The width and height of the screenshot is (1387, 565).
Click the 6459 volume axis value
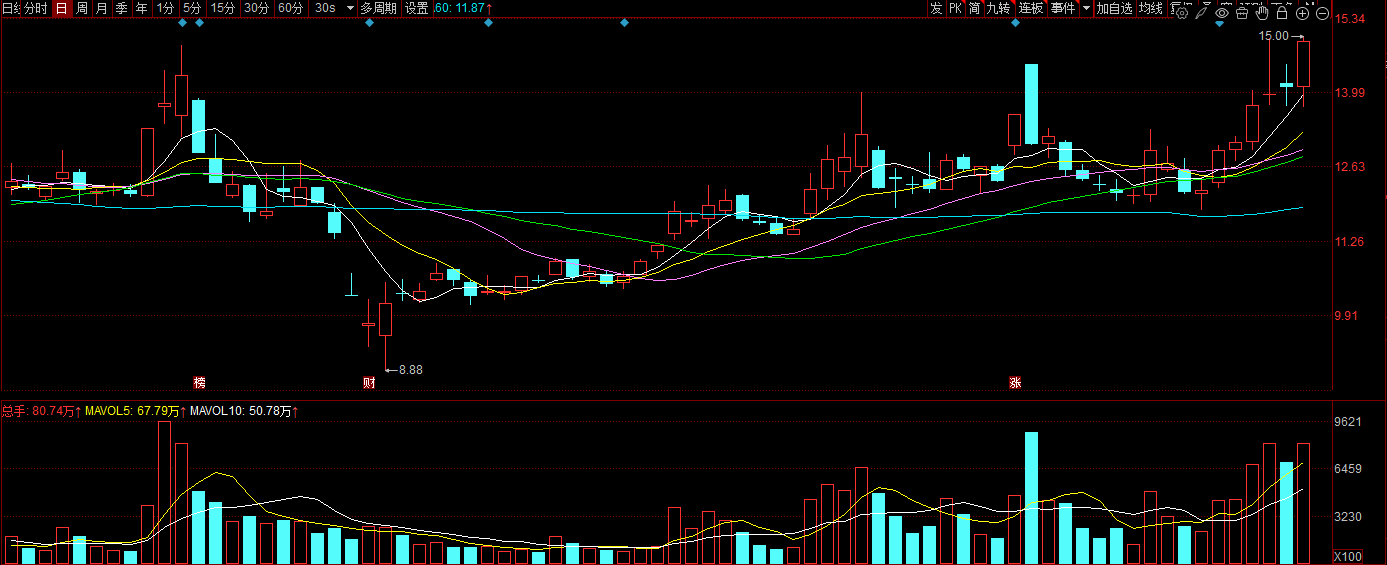pyautogui.click(x=1350, y=469)
